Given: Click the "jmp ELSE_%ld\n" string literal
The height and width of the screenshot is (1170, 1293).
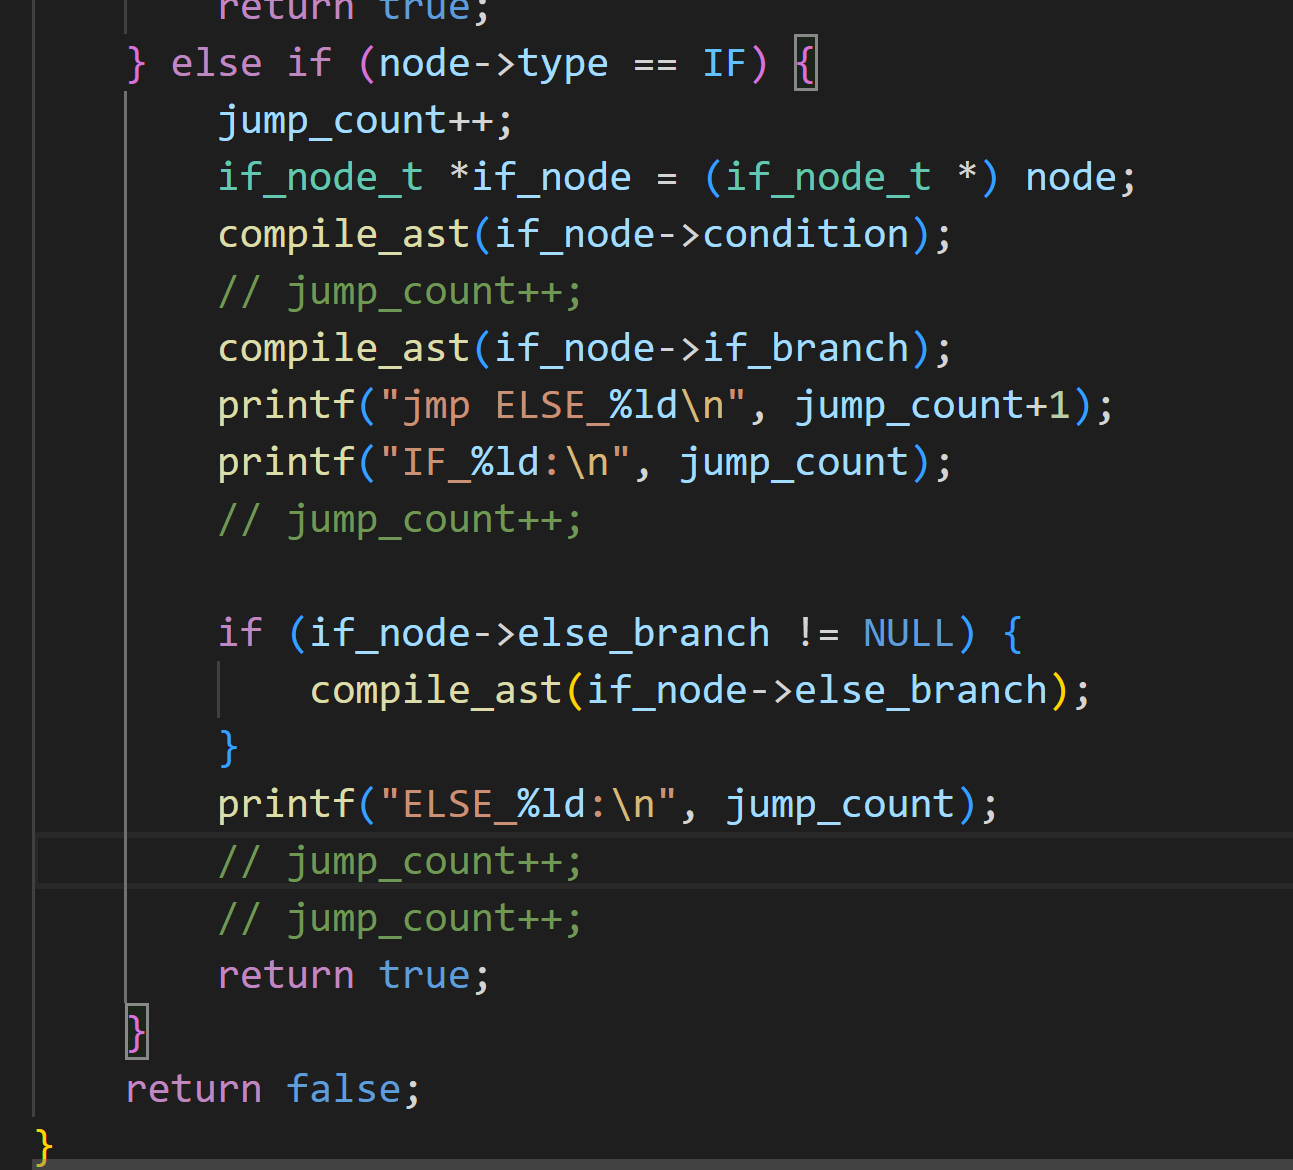Looking at the screenshot, I should [563, 406].
